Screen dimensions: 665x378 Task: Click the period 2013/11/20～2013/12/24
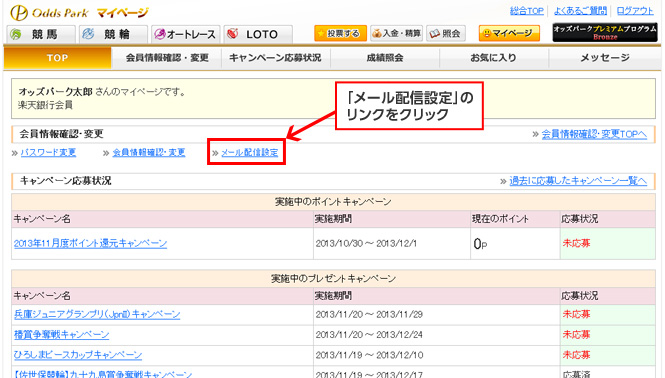tap(369, 335)
